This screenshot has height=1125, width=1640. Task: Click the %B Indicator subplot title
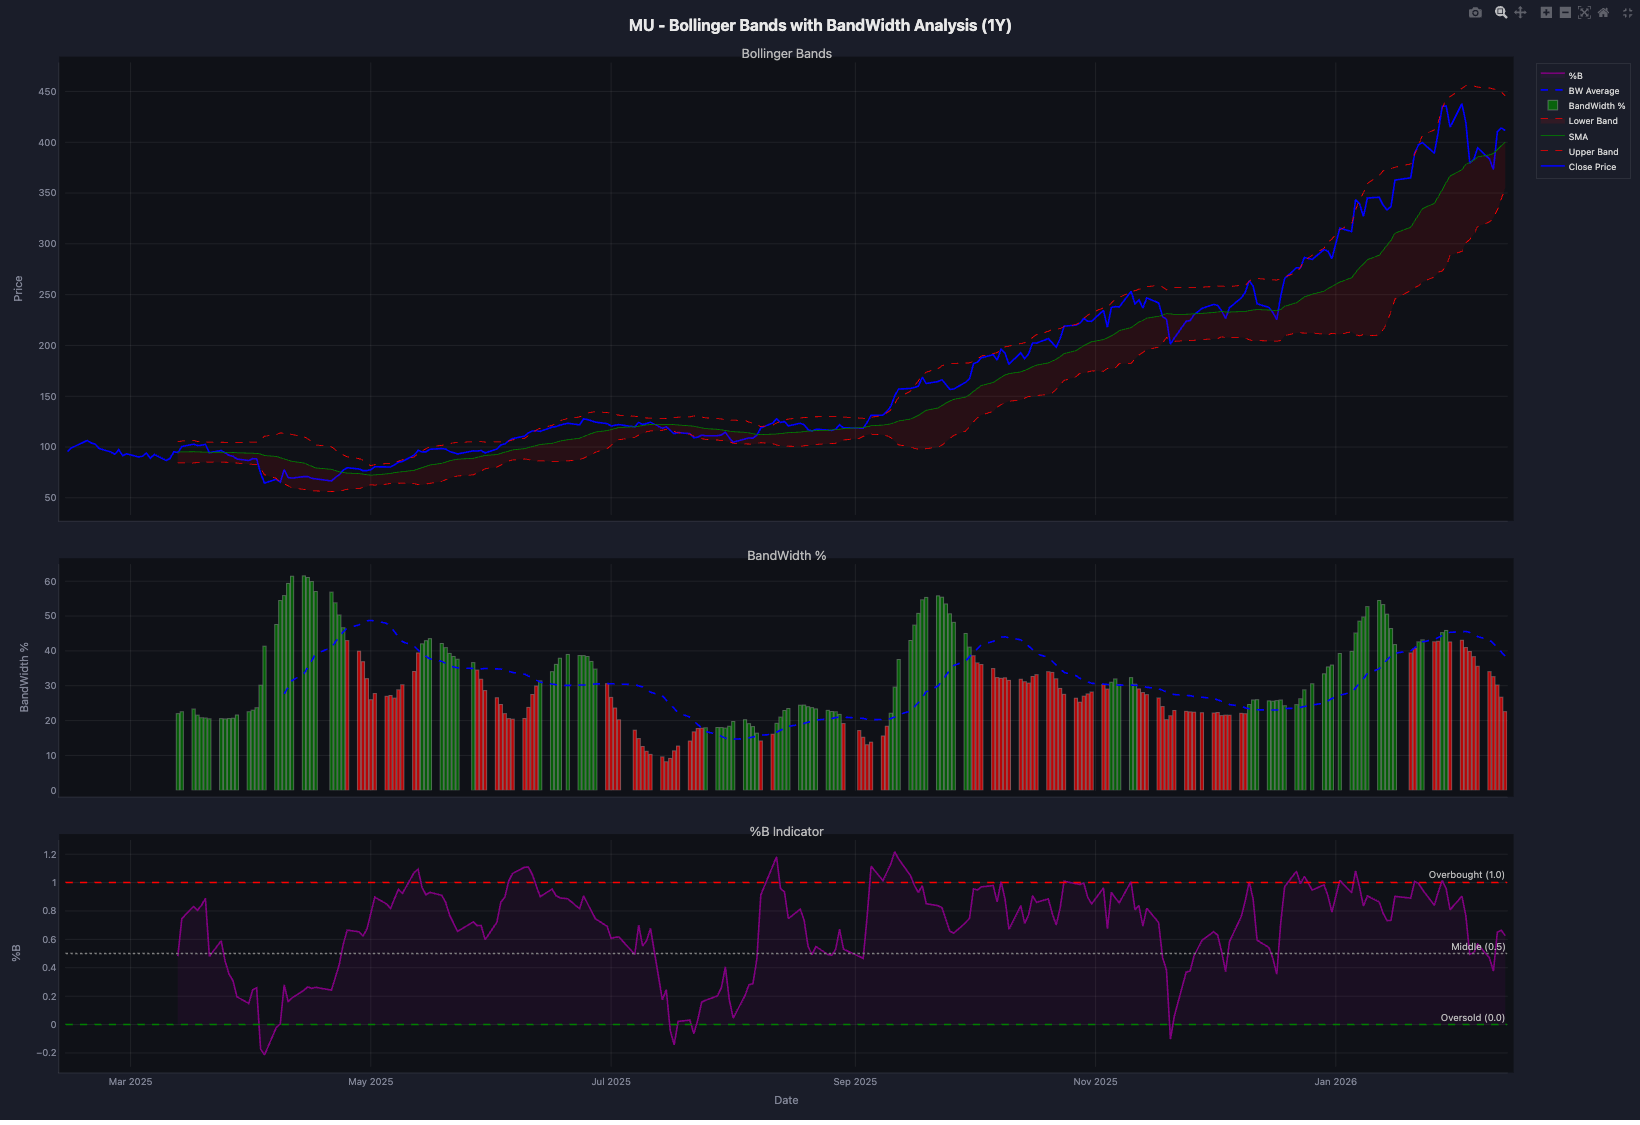[786, 831]
